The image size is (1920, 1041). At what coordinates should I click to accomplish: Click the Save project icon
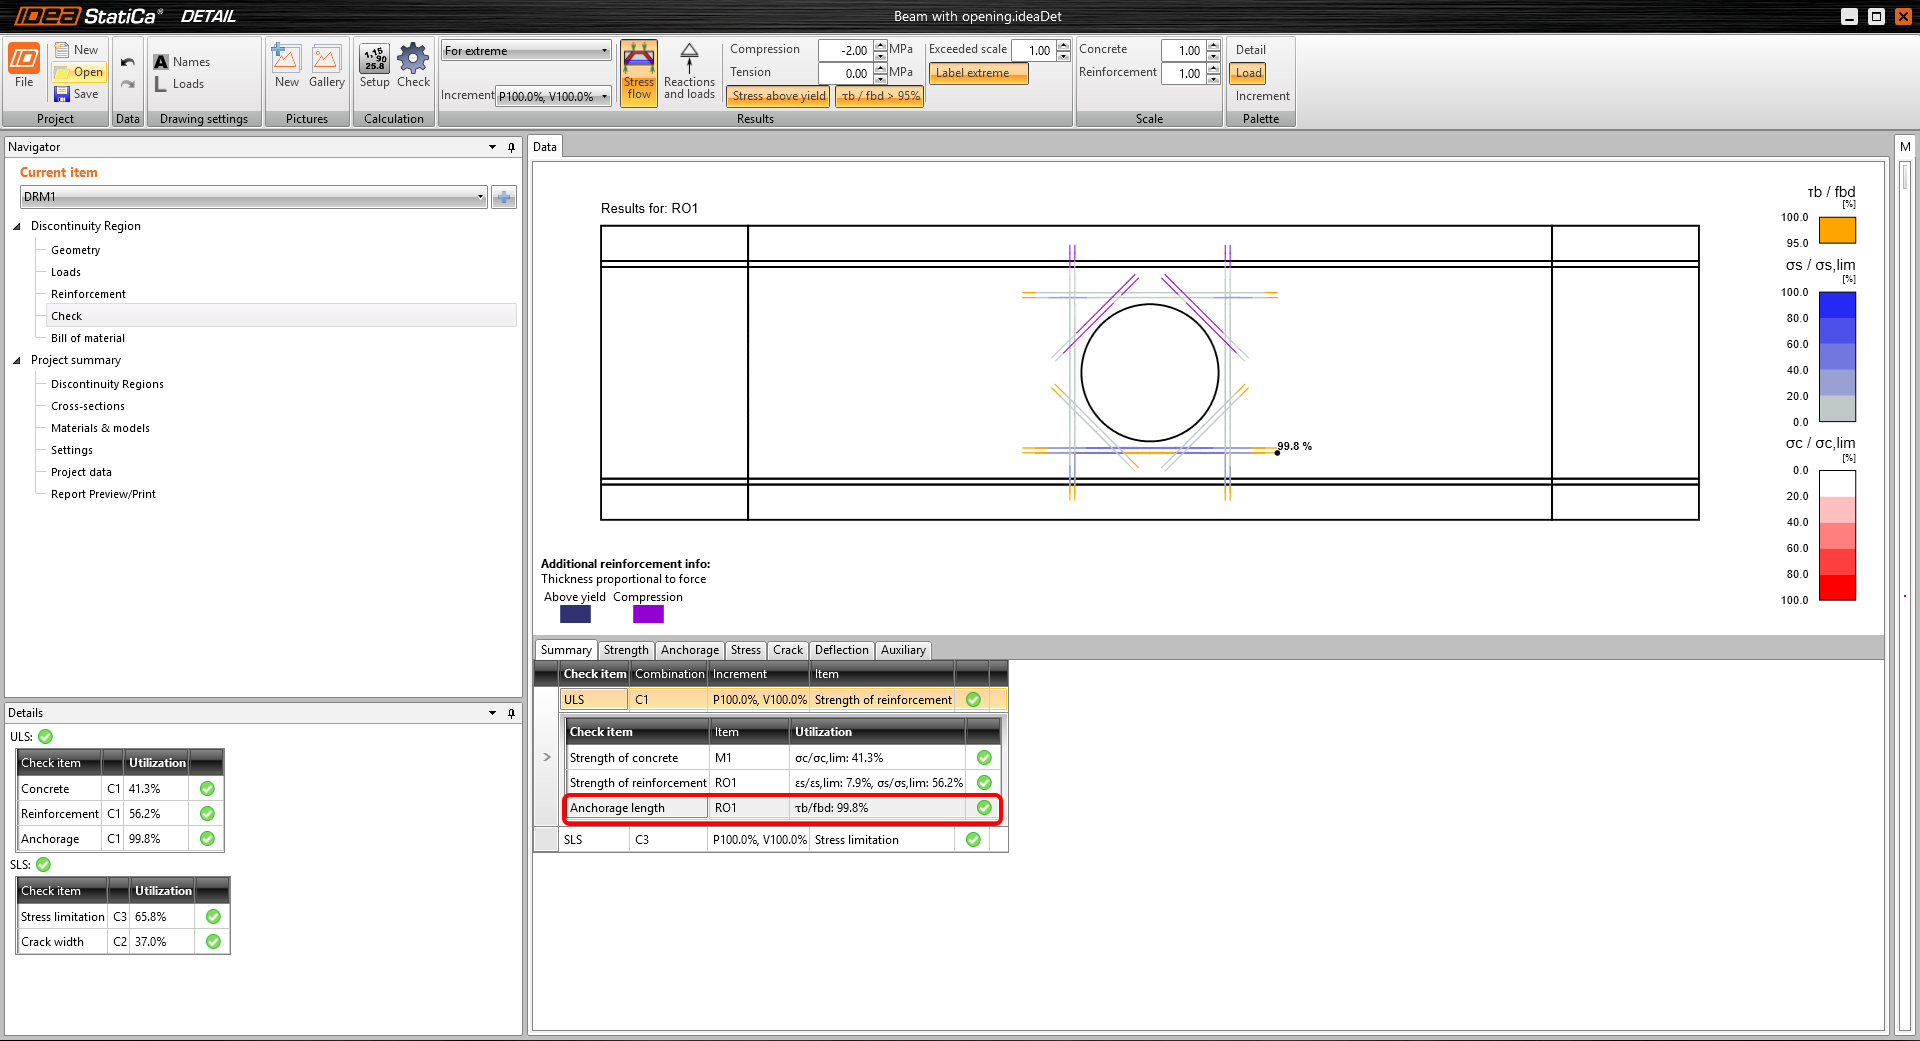[x=62, y=94]
